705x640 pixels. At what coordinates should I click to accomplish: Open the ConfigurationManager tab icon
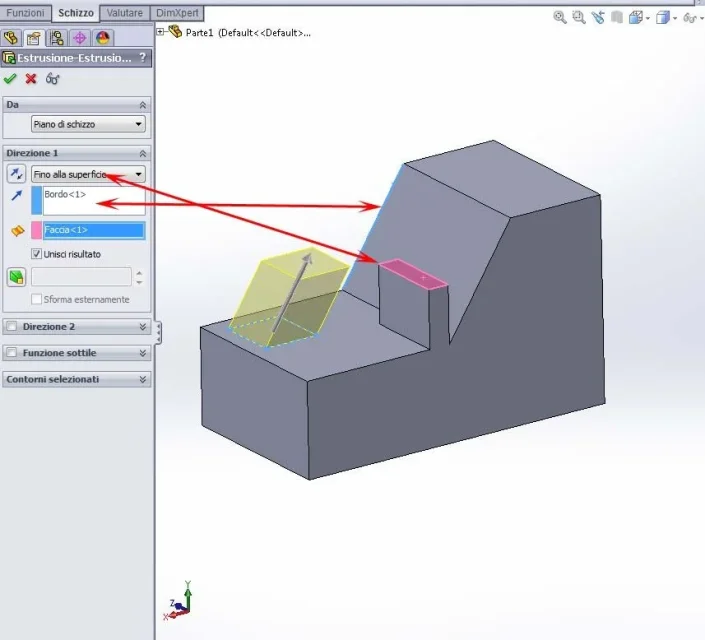click(x=57, y=38)
